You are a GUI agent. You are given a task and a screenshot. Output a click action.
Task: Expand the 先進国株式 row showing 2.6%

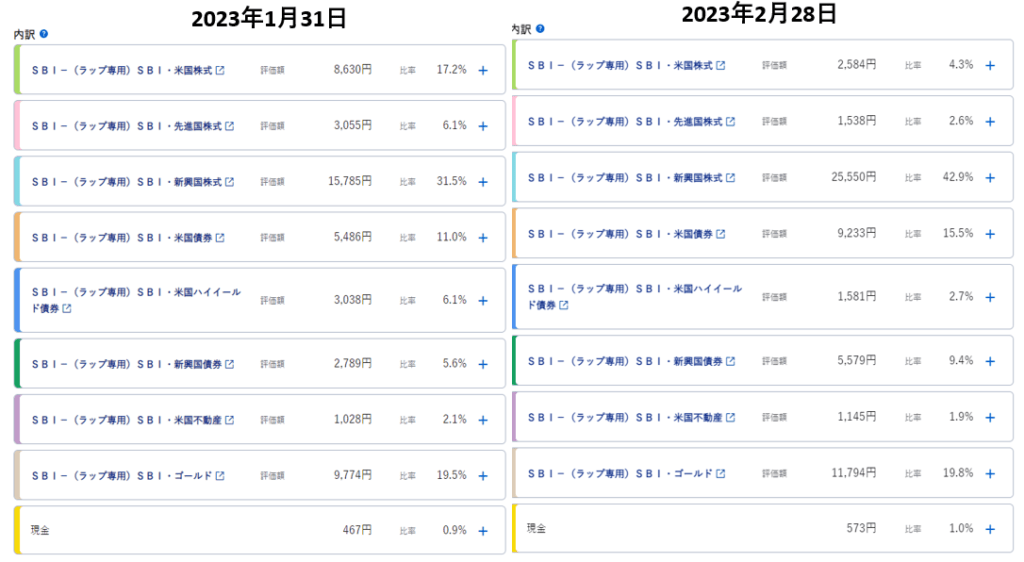[x=991, y=121]
